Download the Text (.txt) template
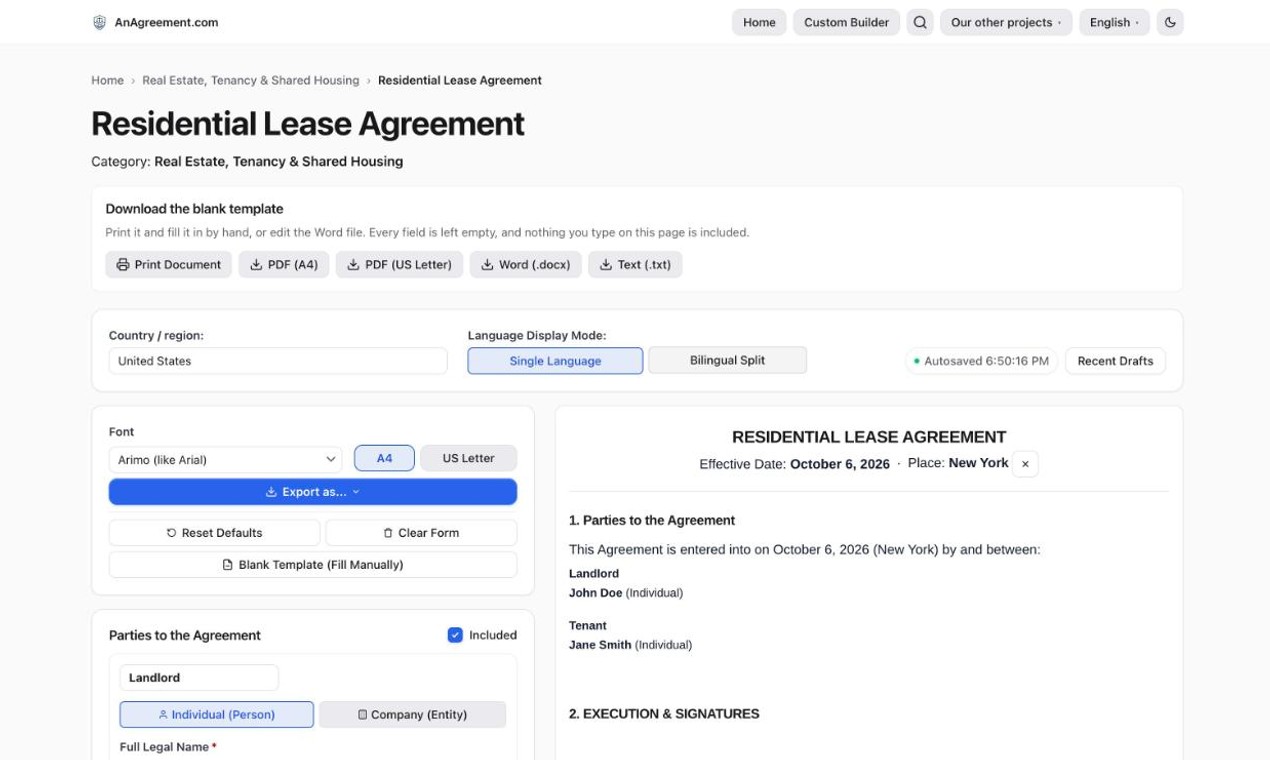Screen dimensions: 1270x760 click(x=635, y=265)
